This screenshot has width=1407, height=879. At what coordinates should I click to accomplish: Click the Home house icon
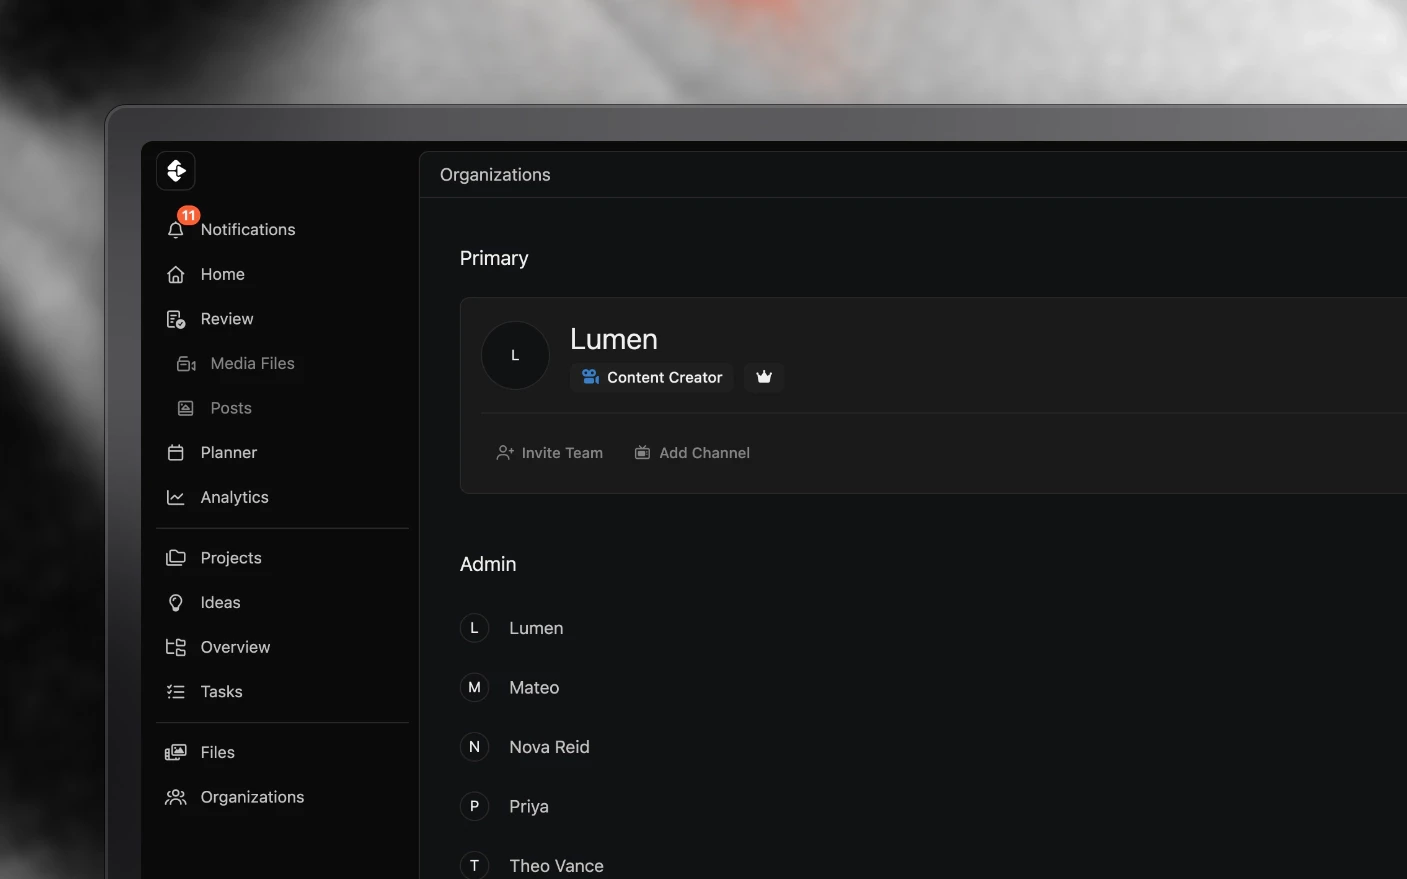176,274
